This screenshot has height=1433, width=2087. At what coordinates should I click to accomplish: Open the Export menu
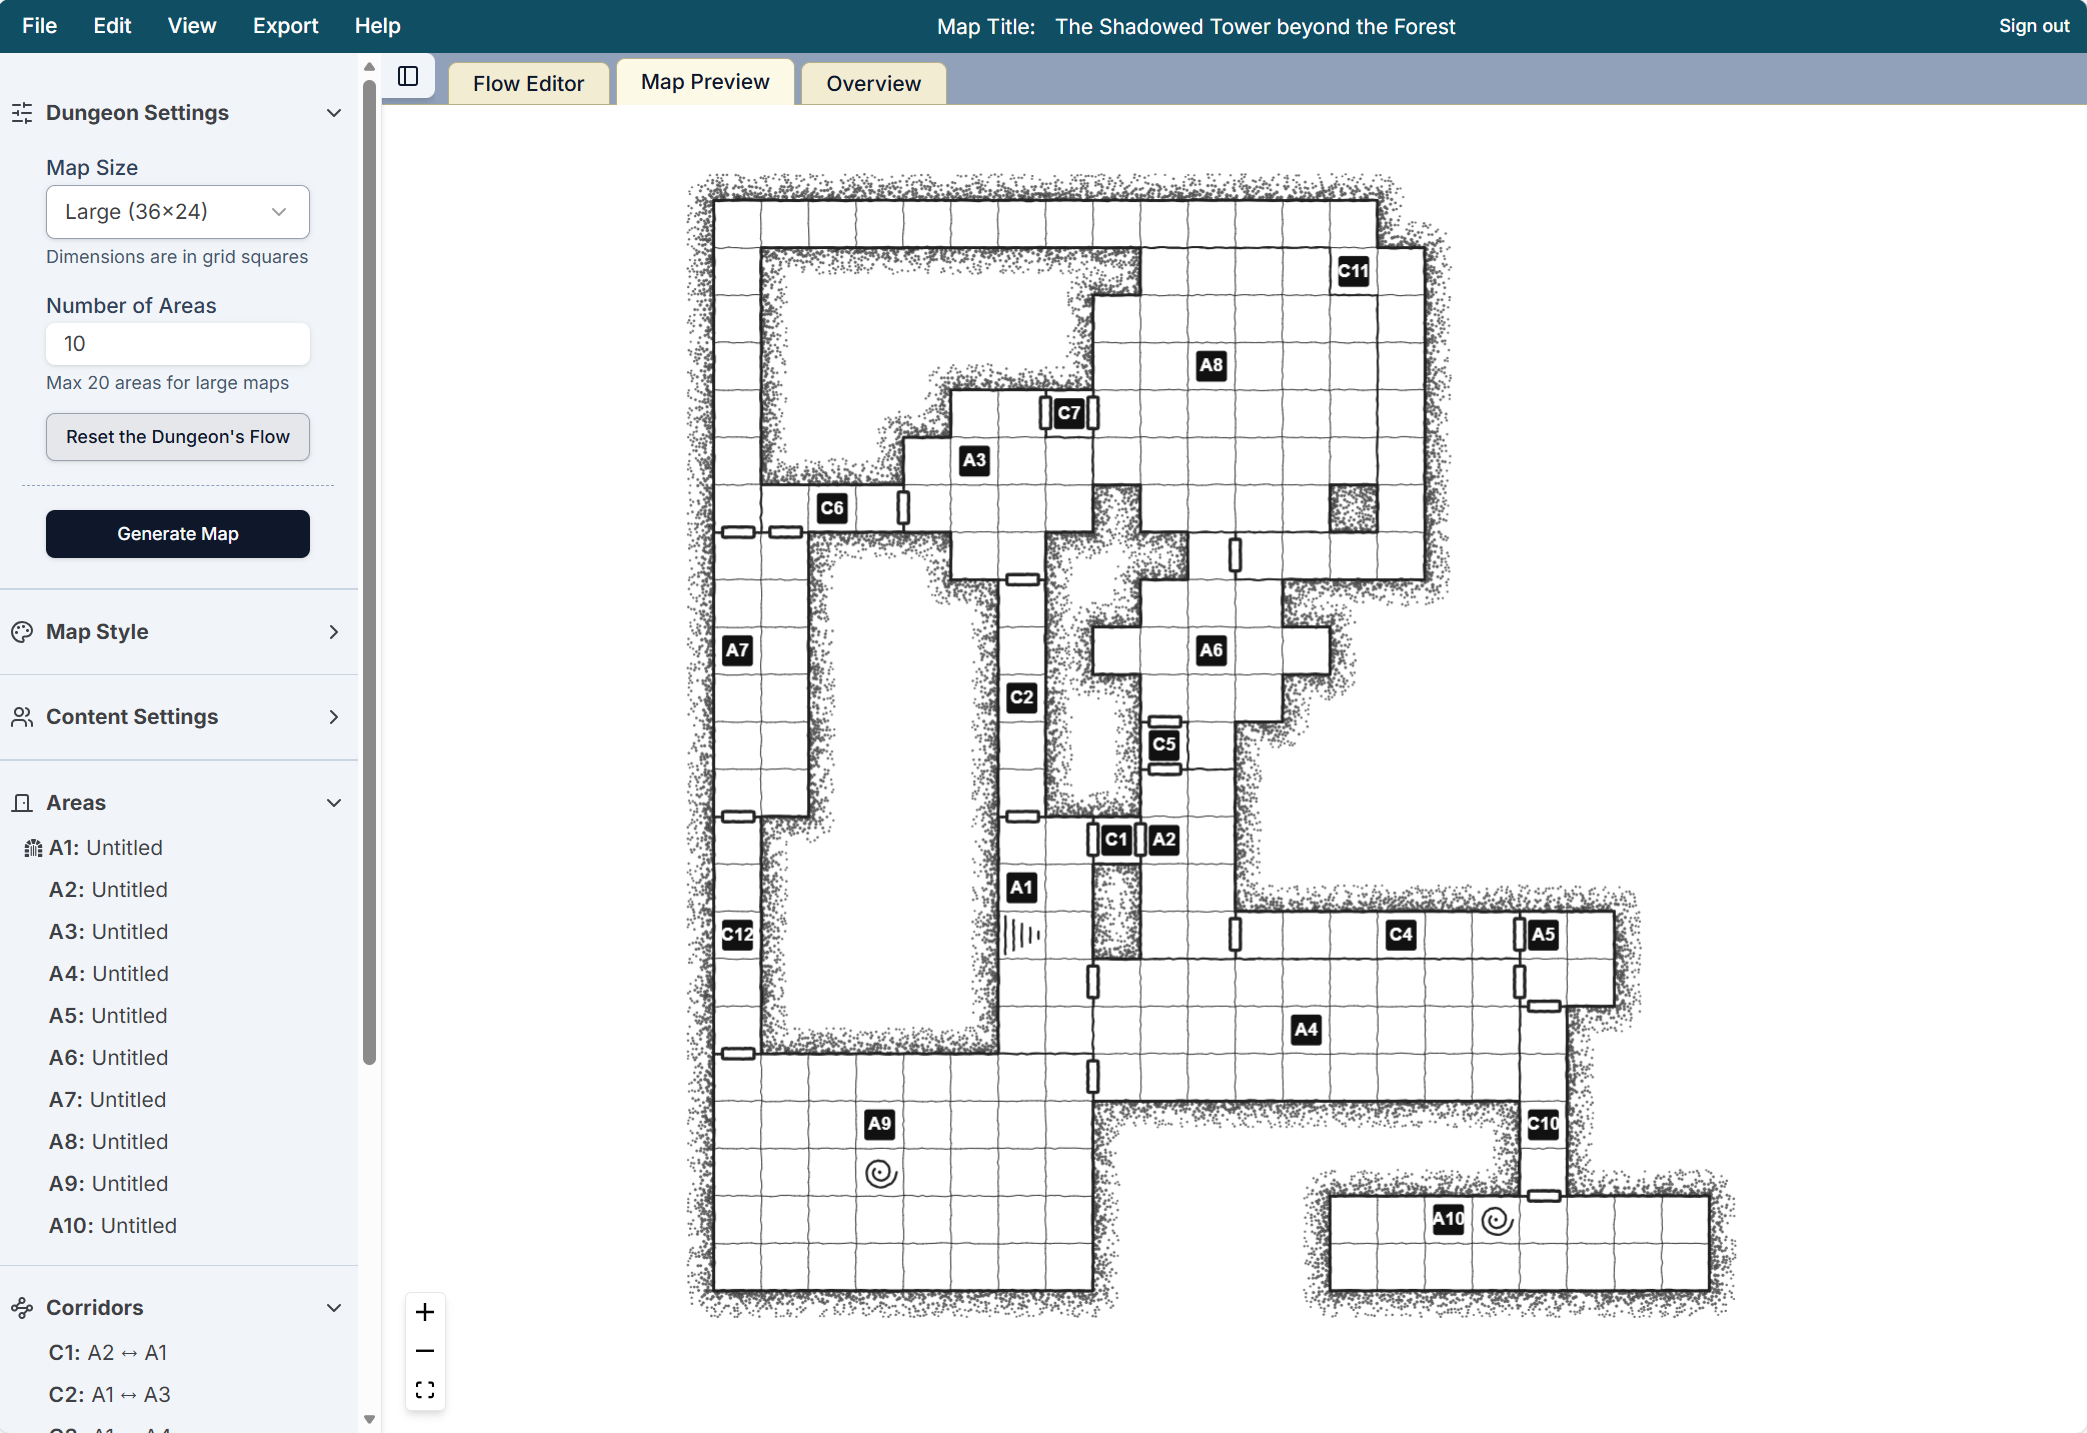click(x=285, y=26)
